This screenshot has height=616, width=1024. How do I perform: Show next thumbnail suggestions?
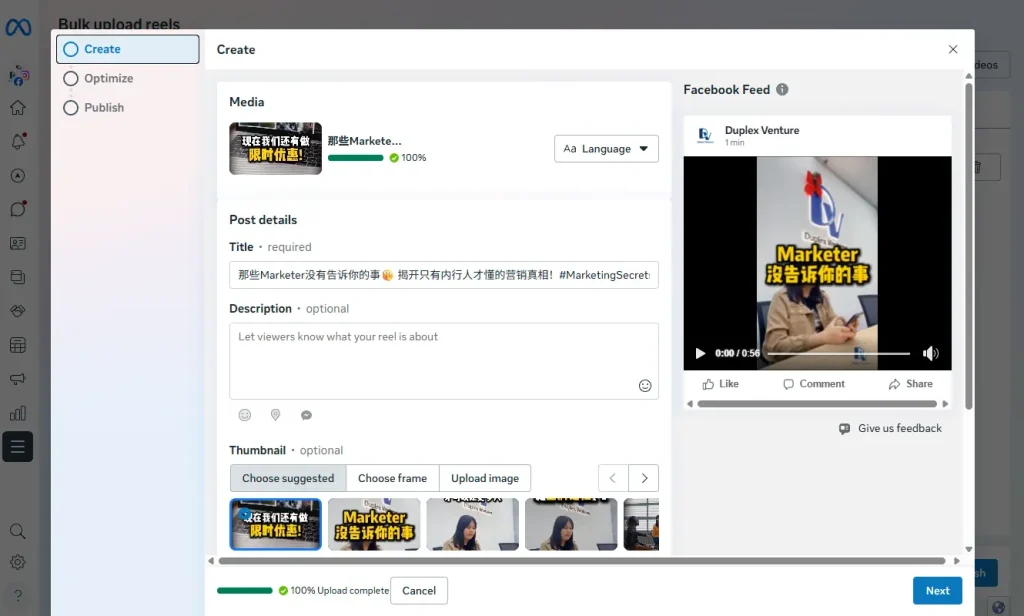pos(644,478)
